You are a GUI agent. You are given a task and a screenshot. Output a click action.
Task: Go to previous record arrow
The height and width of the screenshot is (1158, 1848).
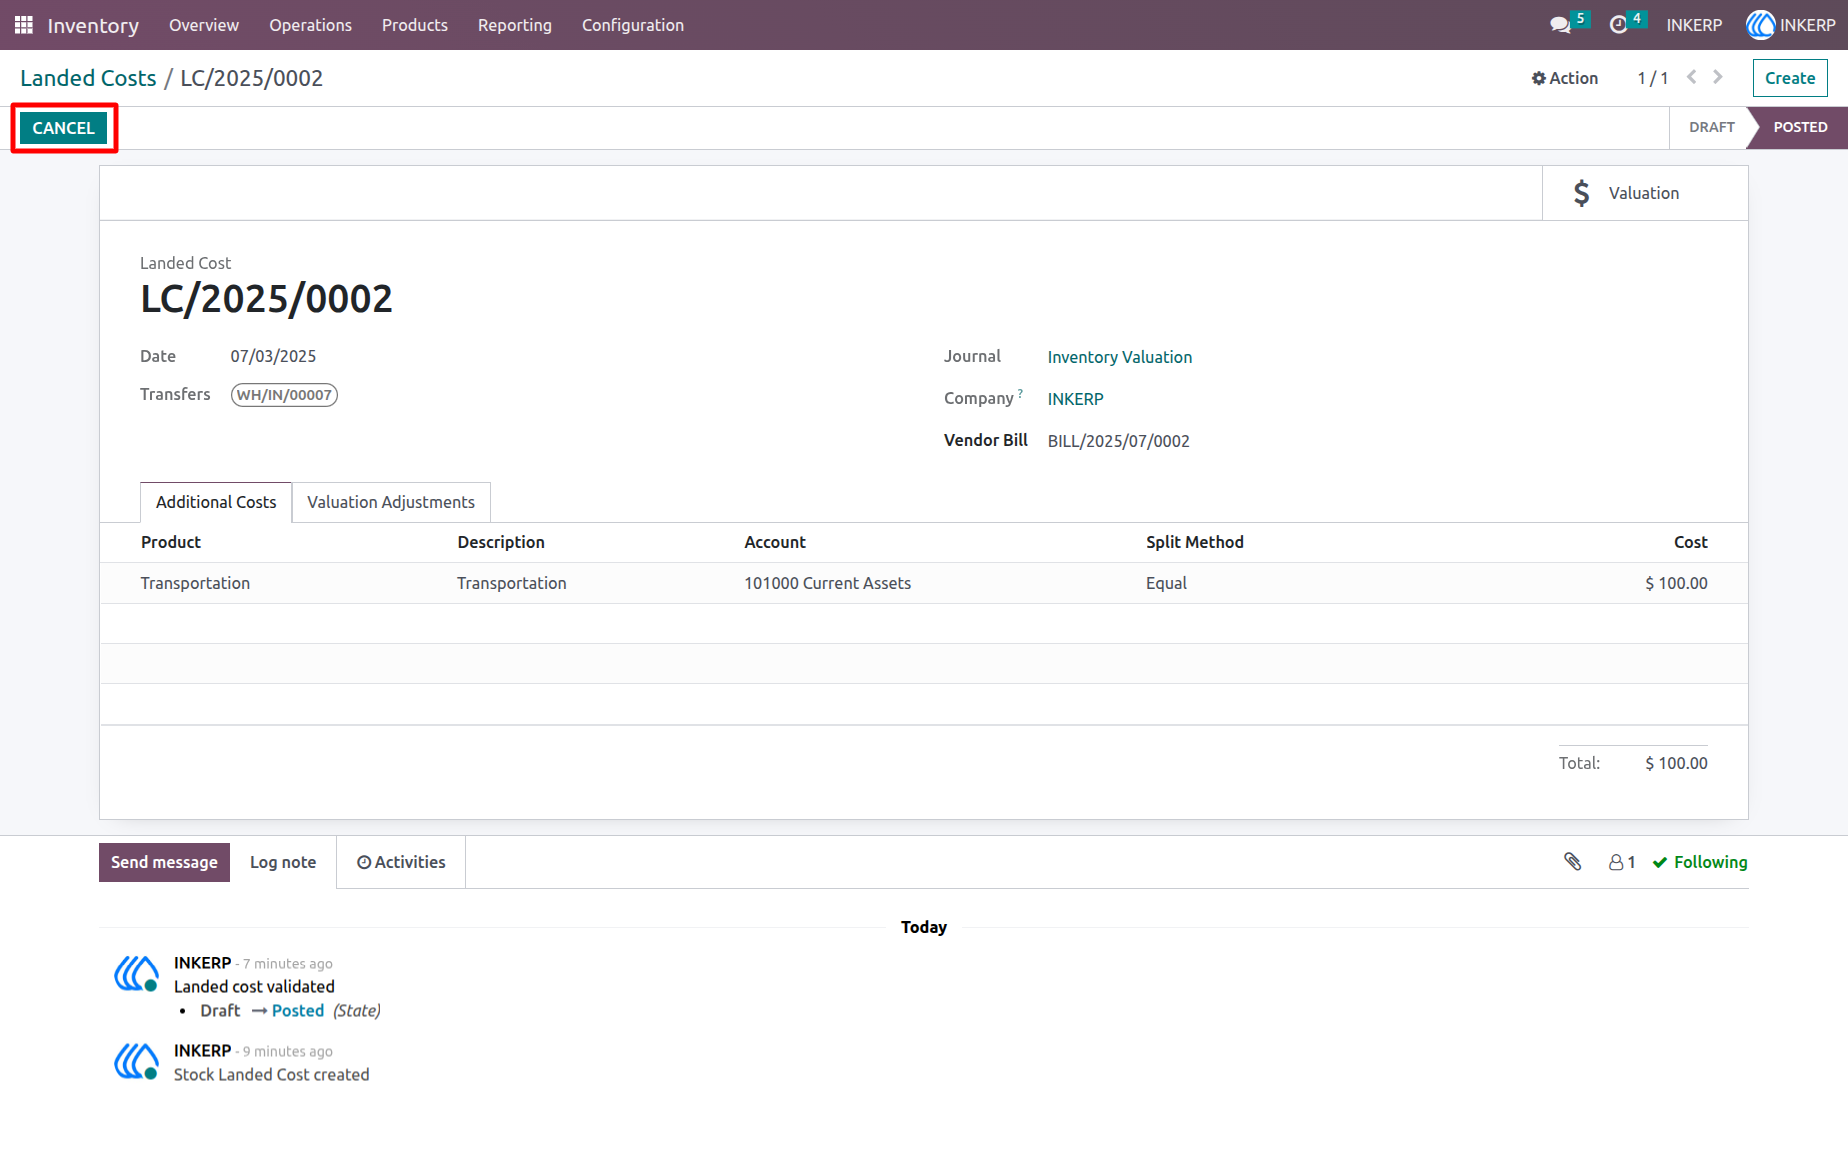1691,77
